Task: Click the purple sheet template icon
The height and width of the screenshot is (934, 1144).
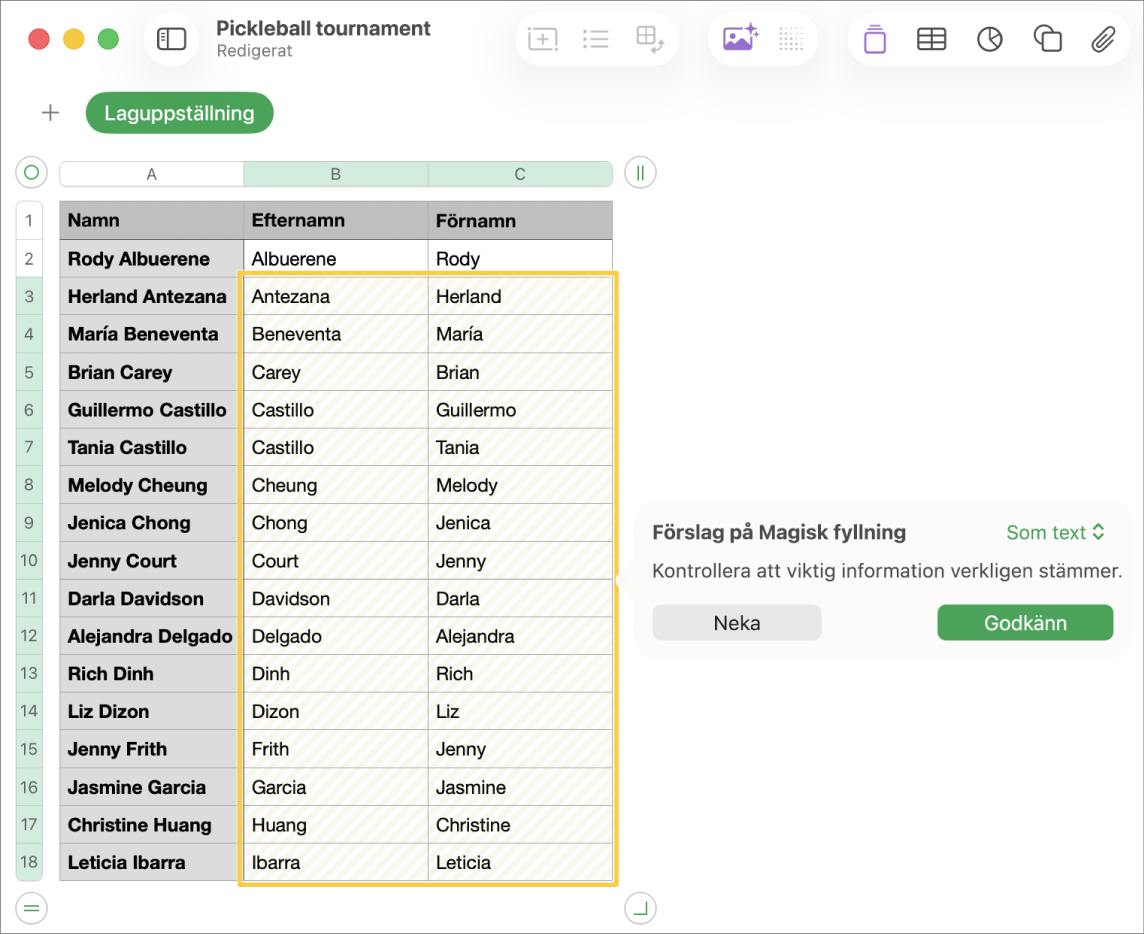Action: (875, 39)
